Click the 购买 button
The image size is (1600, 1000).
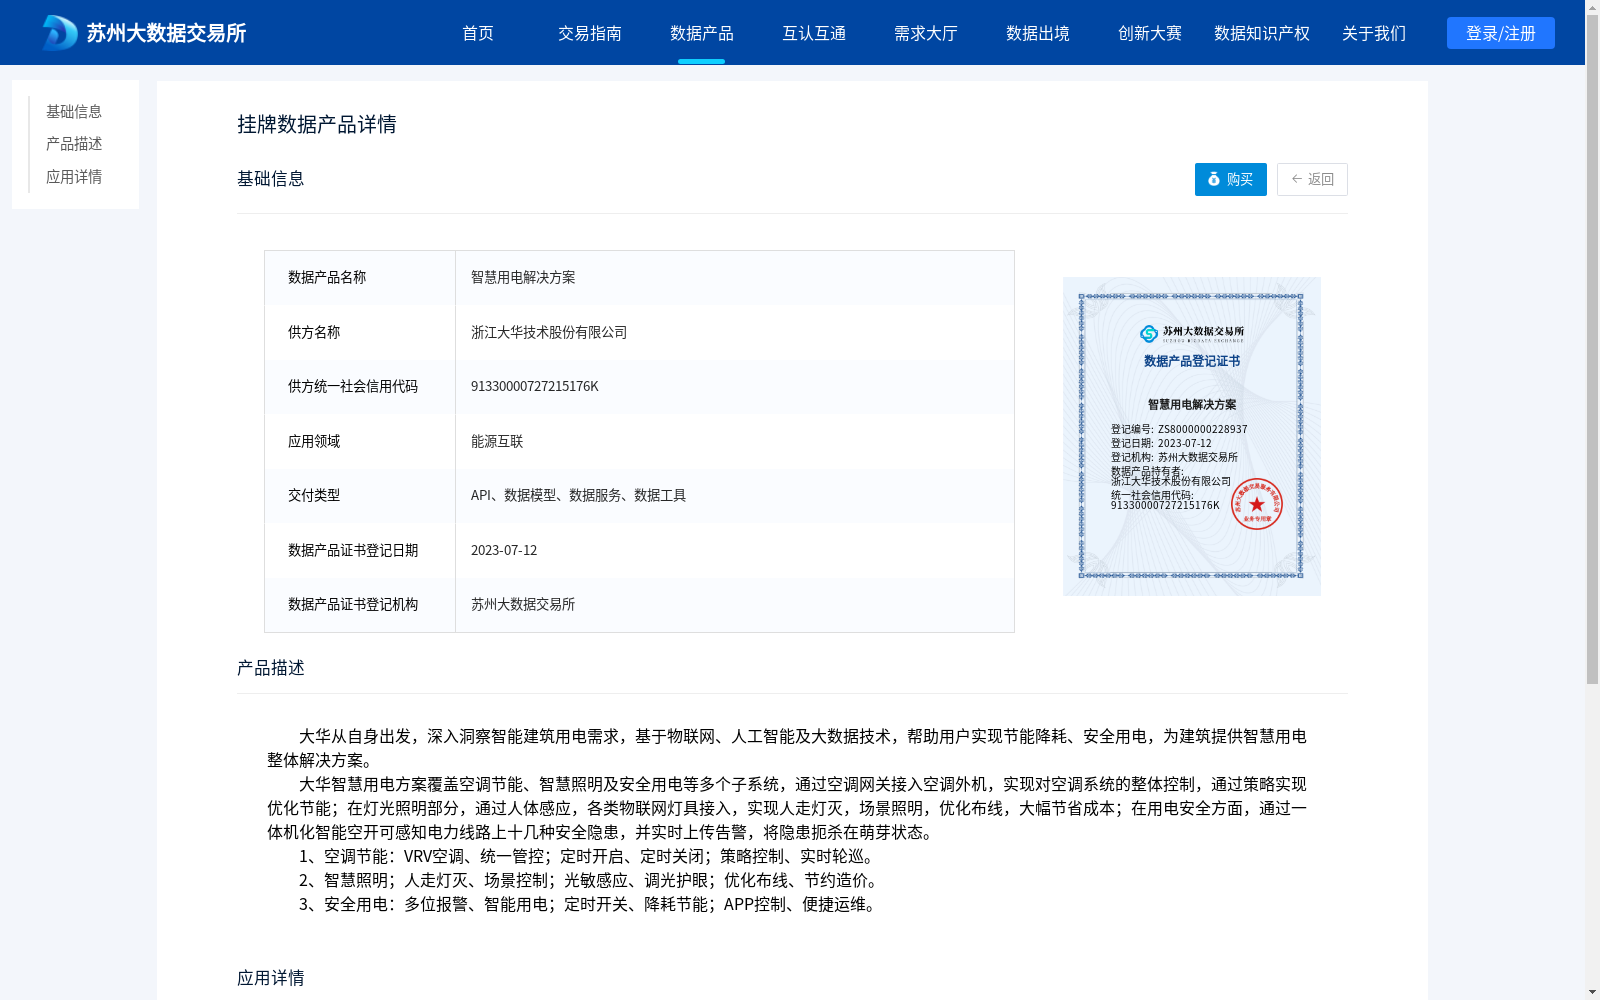click(1231, 179)
